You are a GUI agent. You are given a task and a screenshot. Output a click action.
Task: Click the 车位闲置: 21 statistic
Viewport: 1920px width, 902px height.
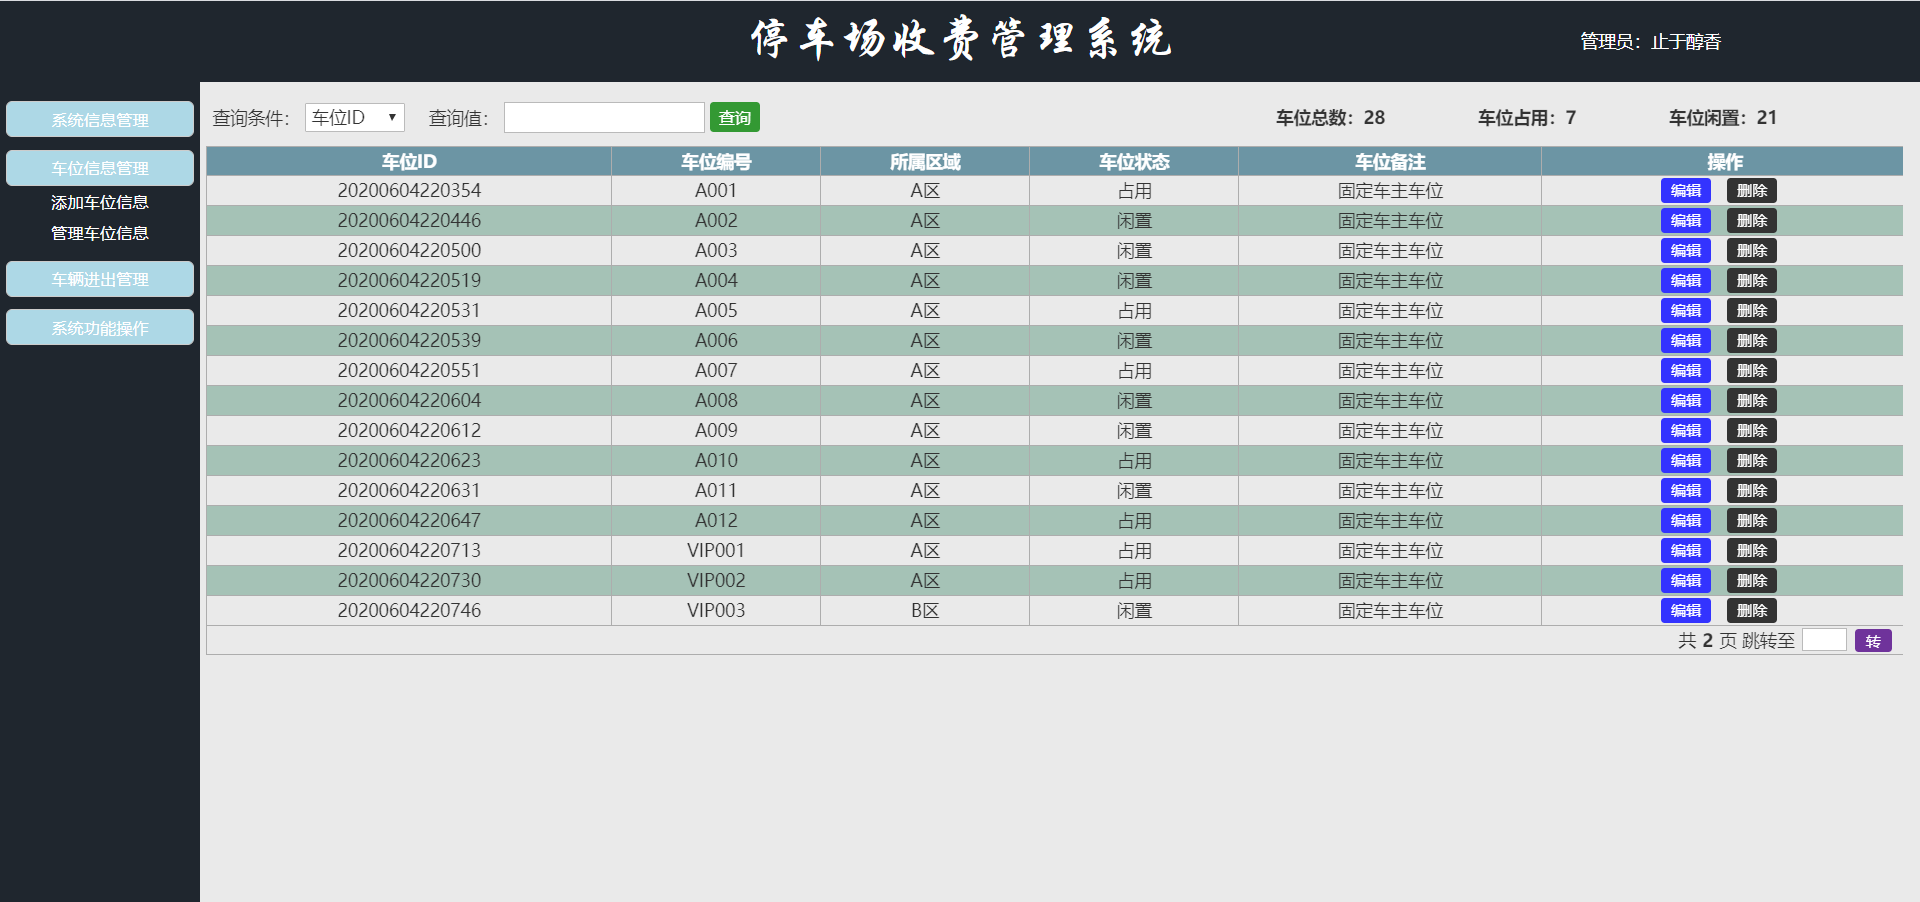coord(1723,117)
